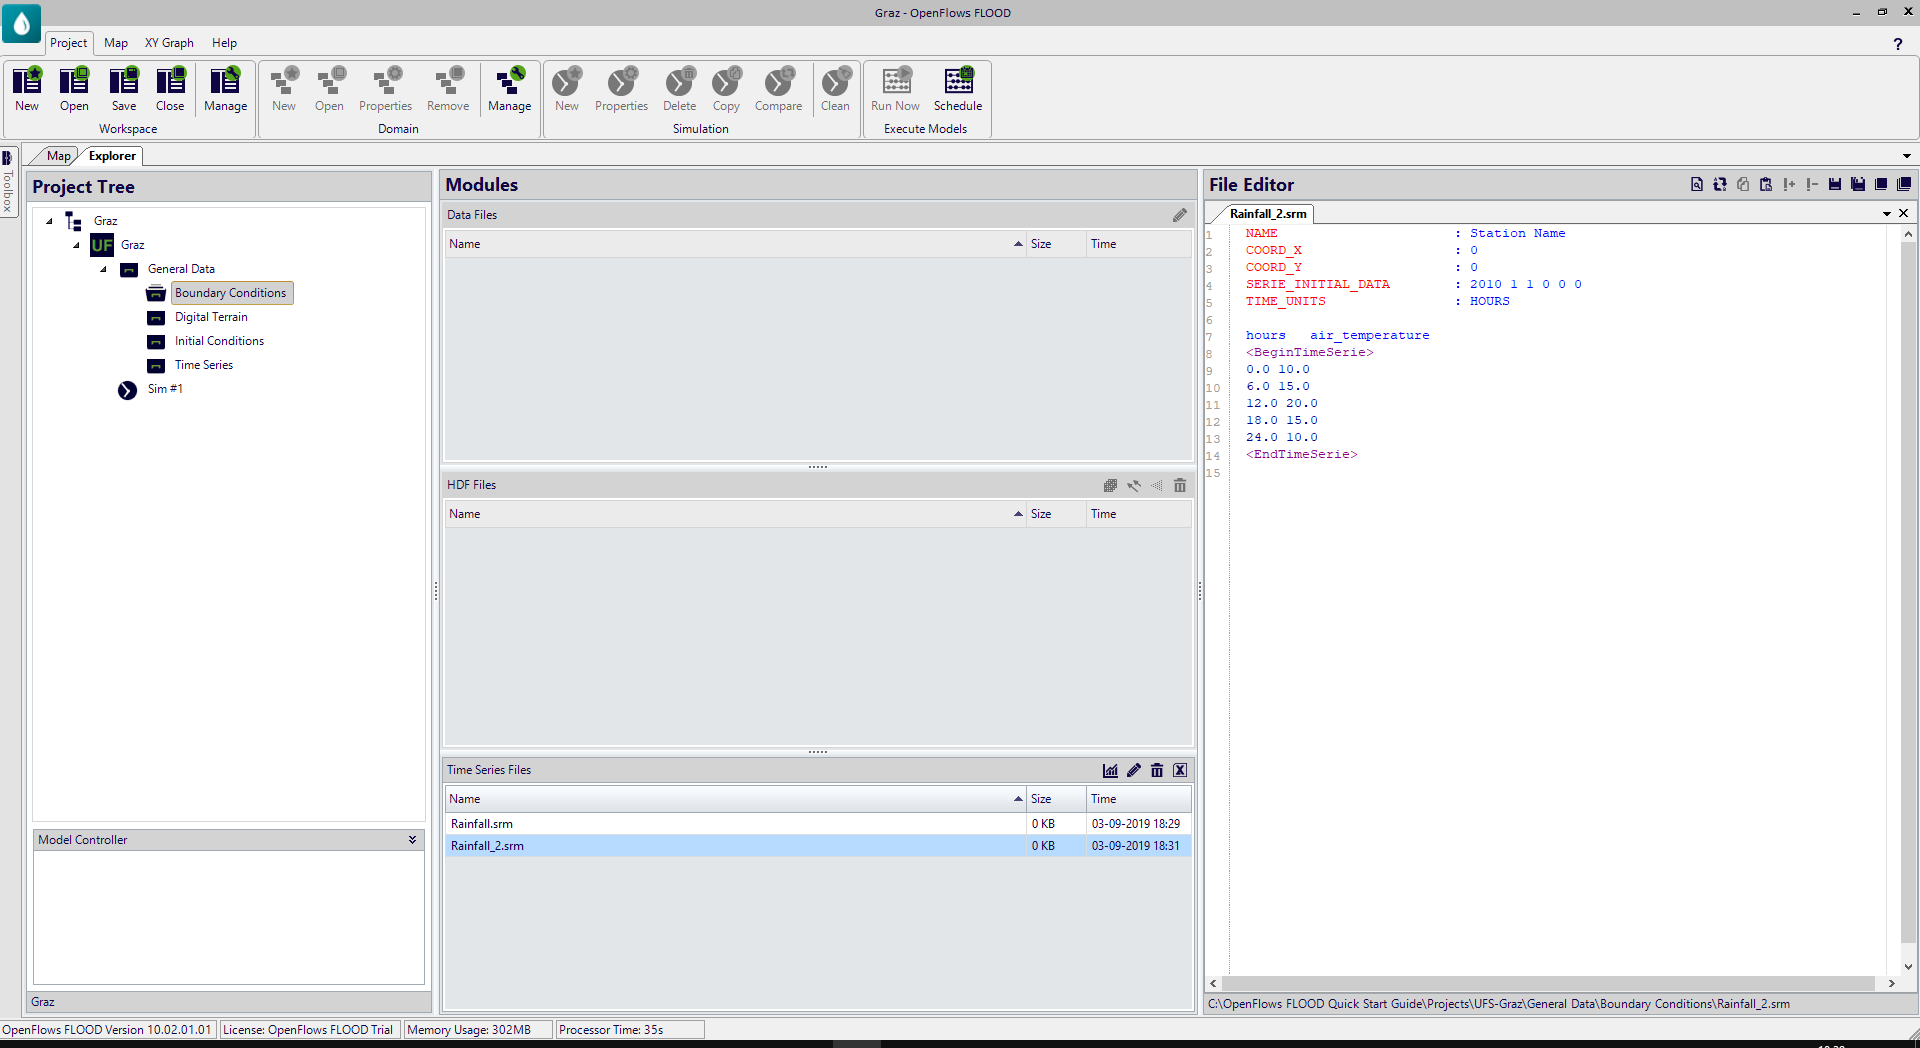
Task: Click the single window icon in File Editor
Action: [x=1881, y=184]
